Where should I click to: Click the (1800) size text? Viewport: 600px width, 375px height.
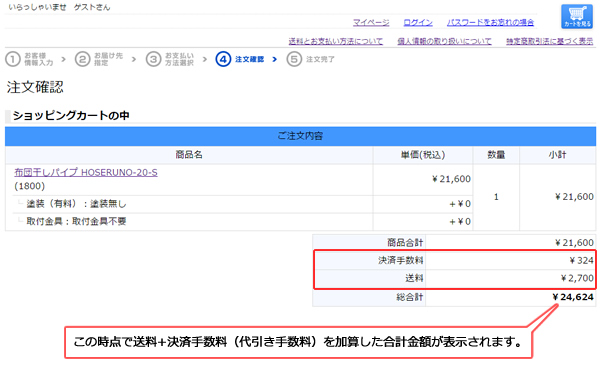[x=29, y=186]
